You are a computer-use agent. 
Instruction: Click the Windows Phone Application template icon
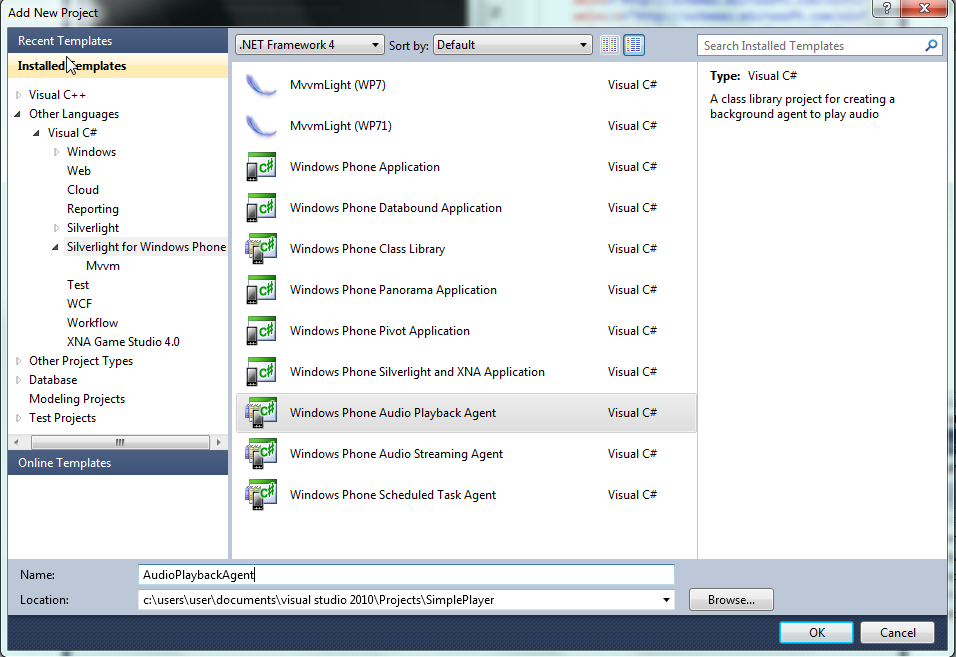(x=261, y=167)
